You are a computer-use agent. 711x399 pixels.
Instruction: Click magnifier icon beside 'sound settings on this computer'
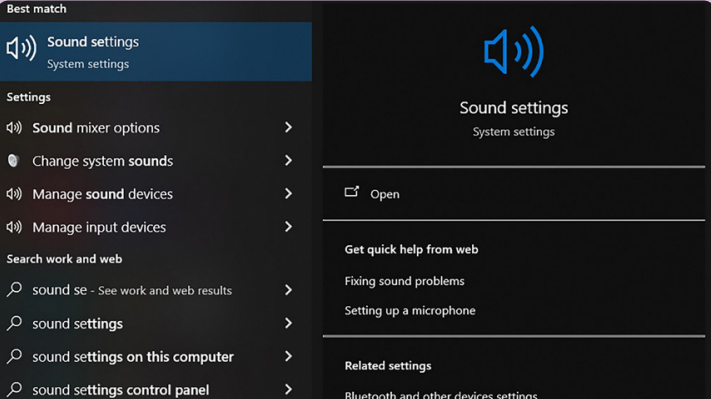(14, 356)
